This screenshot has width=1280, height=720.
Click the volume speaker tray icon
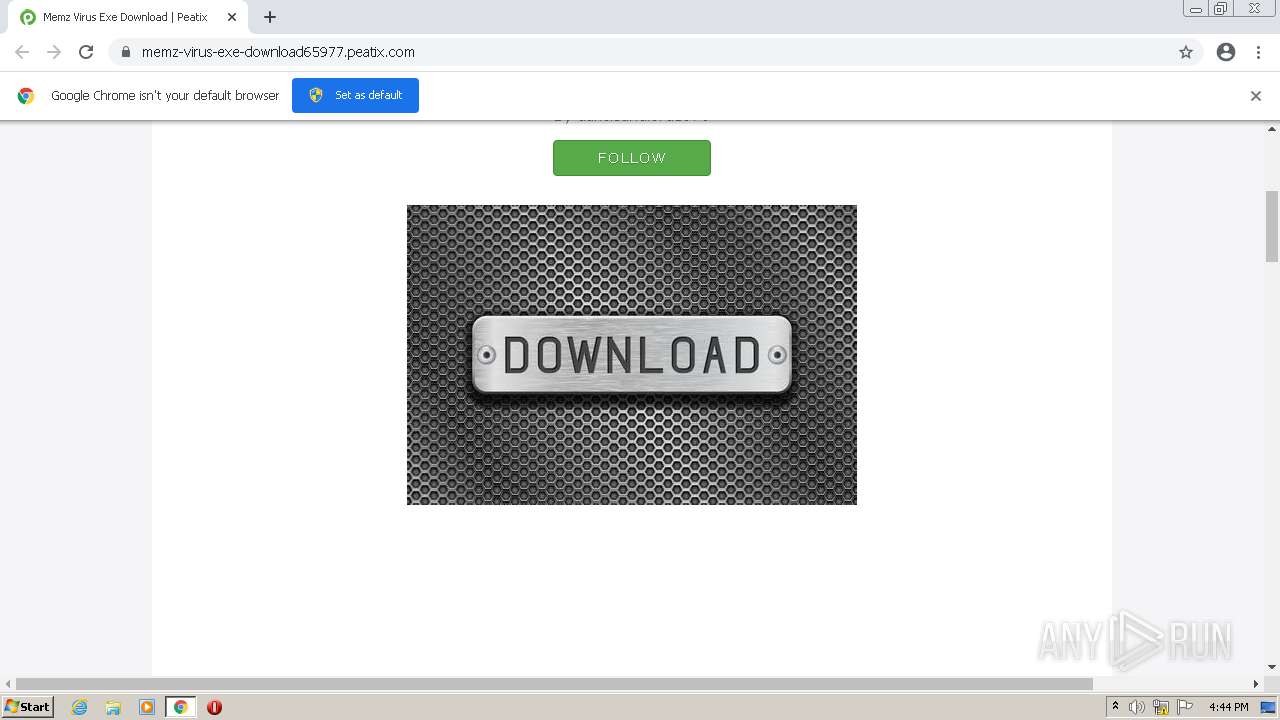[1137, 707]
